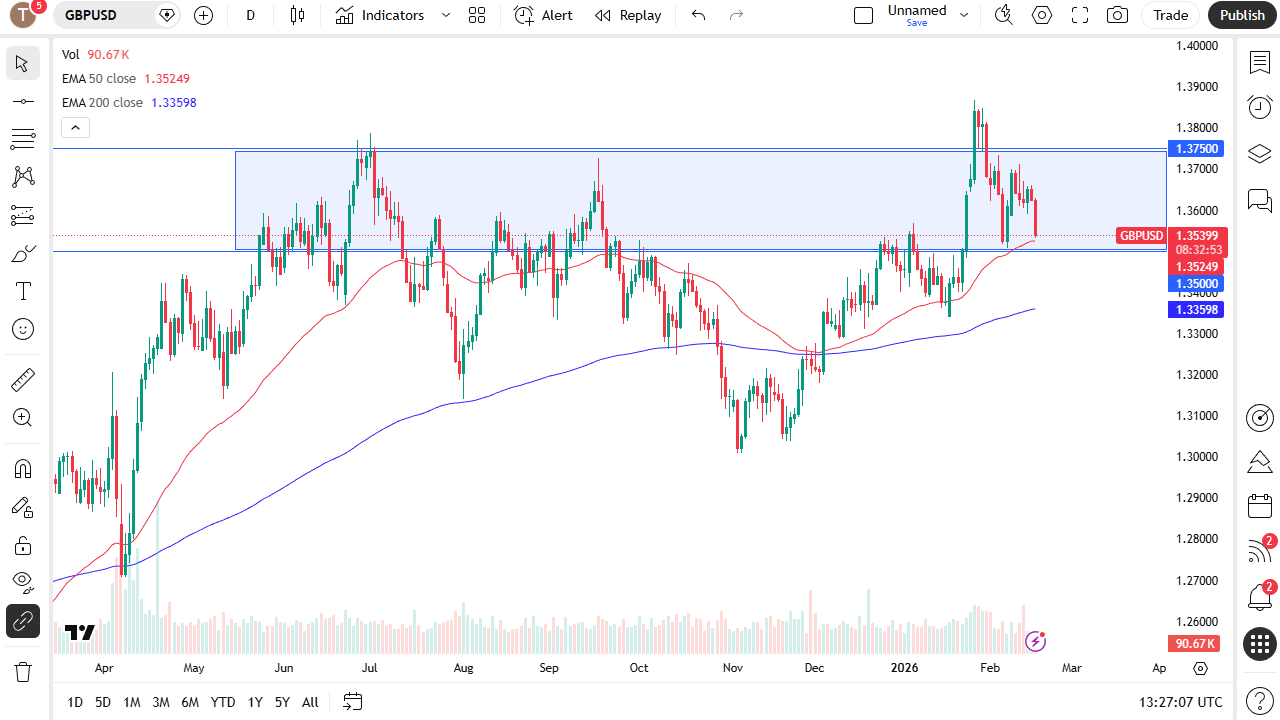This screenshot has height=720, width=1280.
Task: Toggle hide all drawings eye
Action: tap(22, 583)
